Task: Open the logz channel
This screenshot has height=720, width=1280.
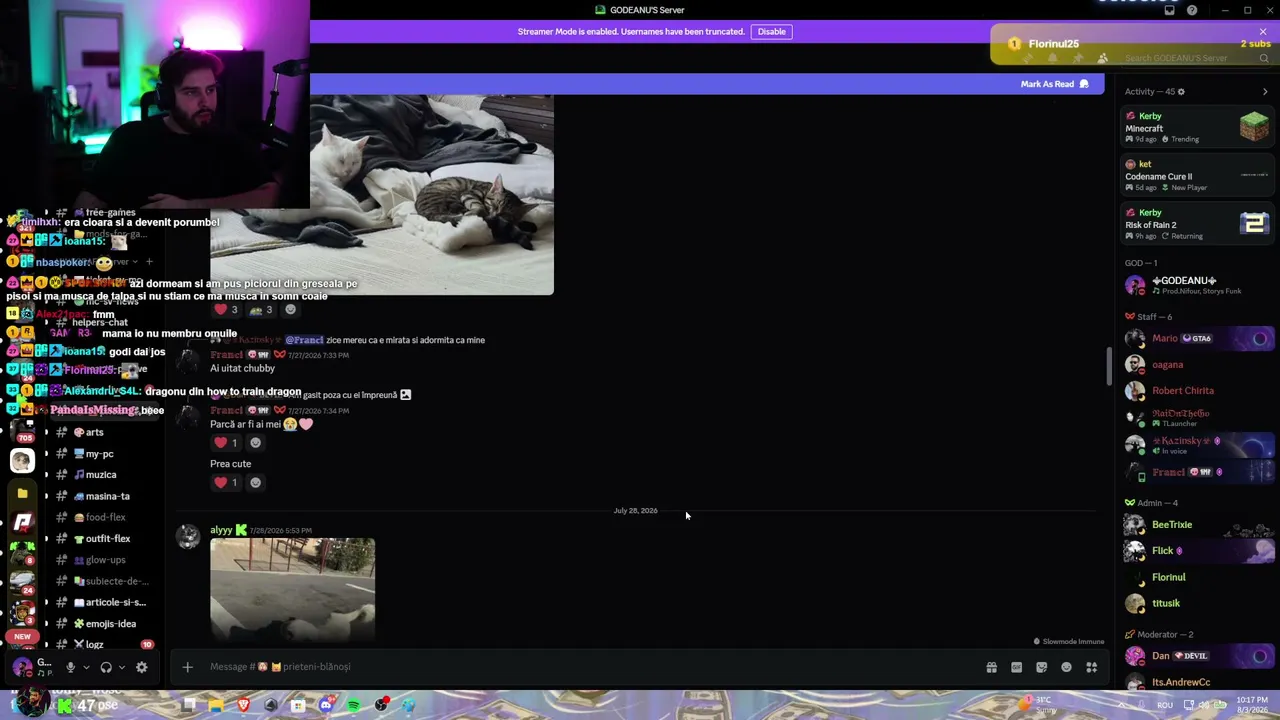Action: pyautogui.click(x=95, y=645)
